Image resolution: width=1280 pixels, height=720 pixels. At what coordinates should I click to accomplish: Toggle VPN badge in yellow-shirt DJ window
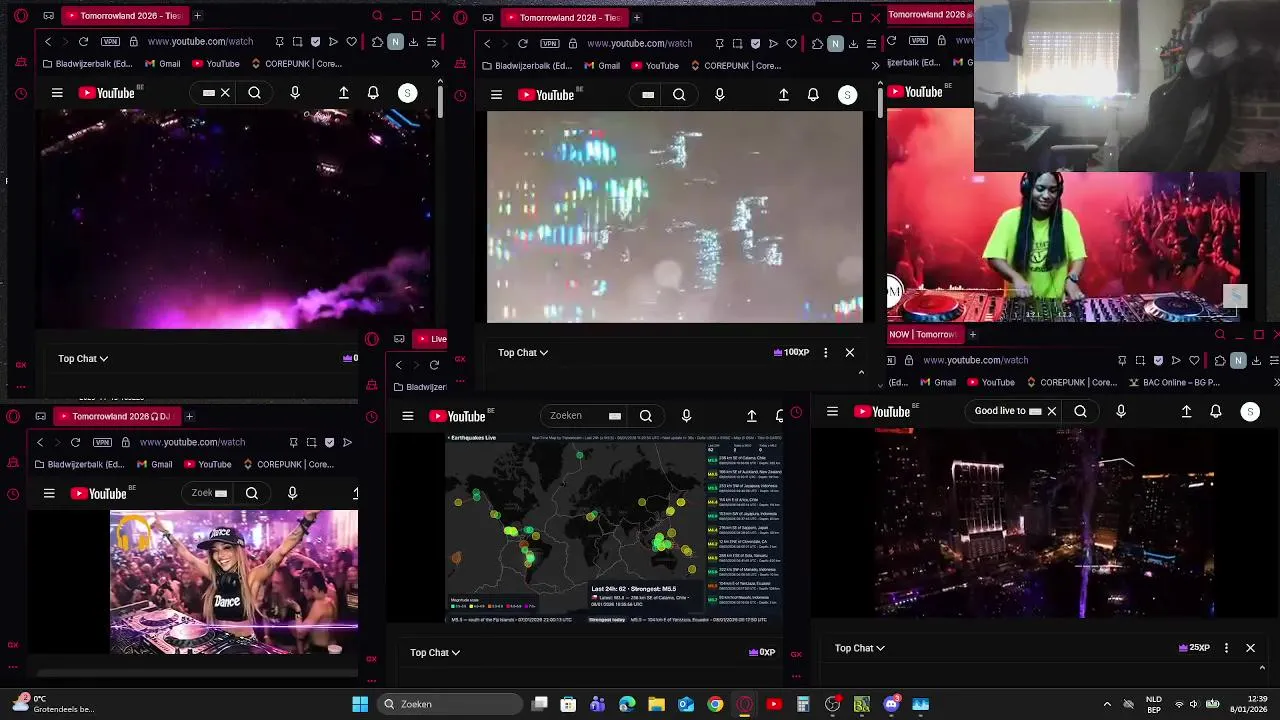(916, 41)
